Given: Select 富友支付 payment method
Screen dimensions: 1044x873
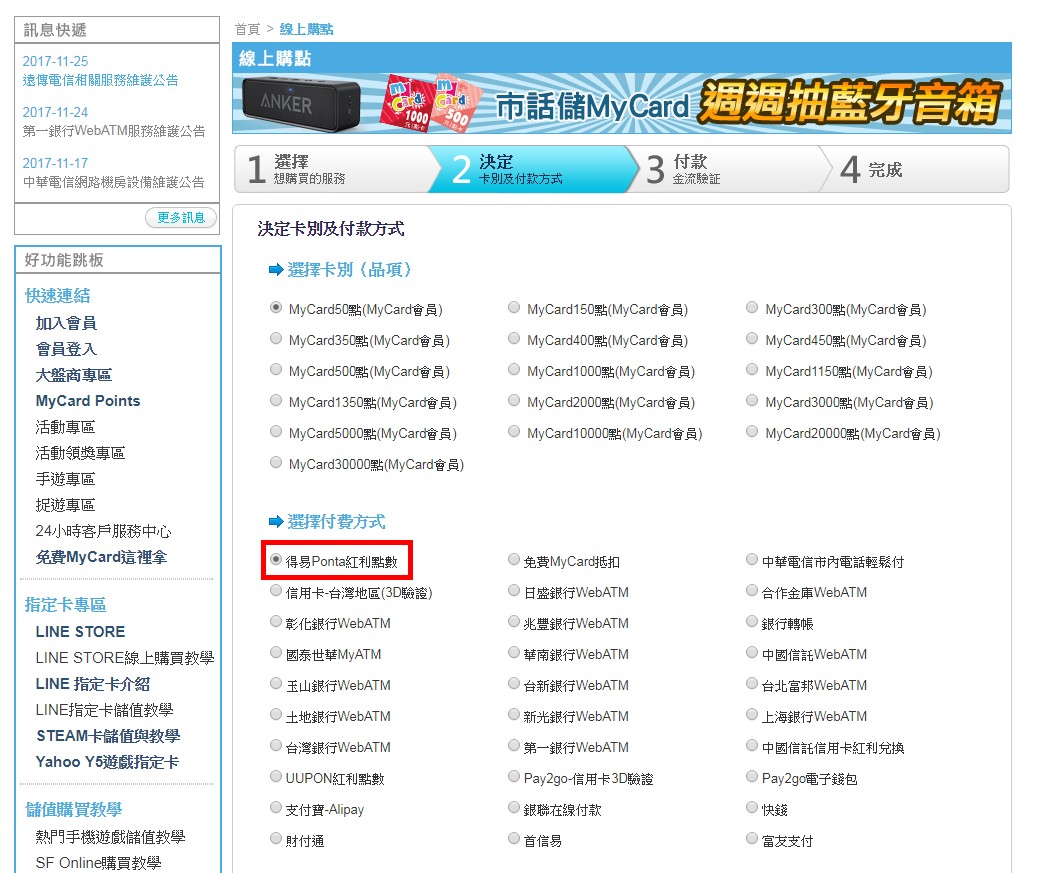Looking at the screenshot, I should [752, 838].
